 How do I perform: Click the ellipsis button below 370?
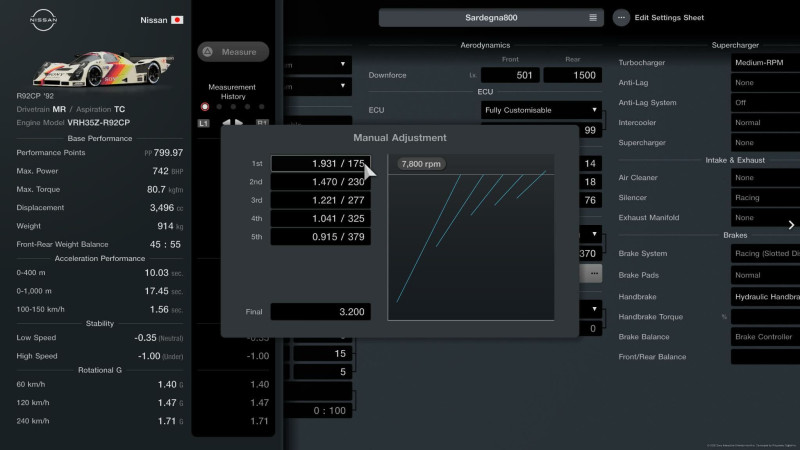[x=591, y=273]
